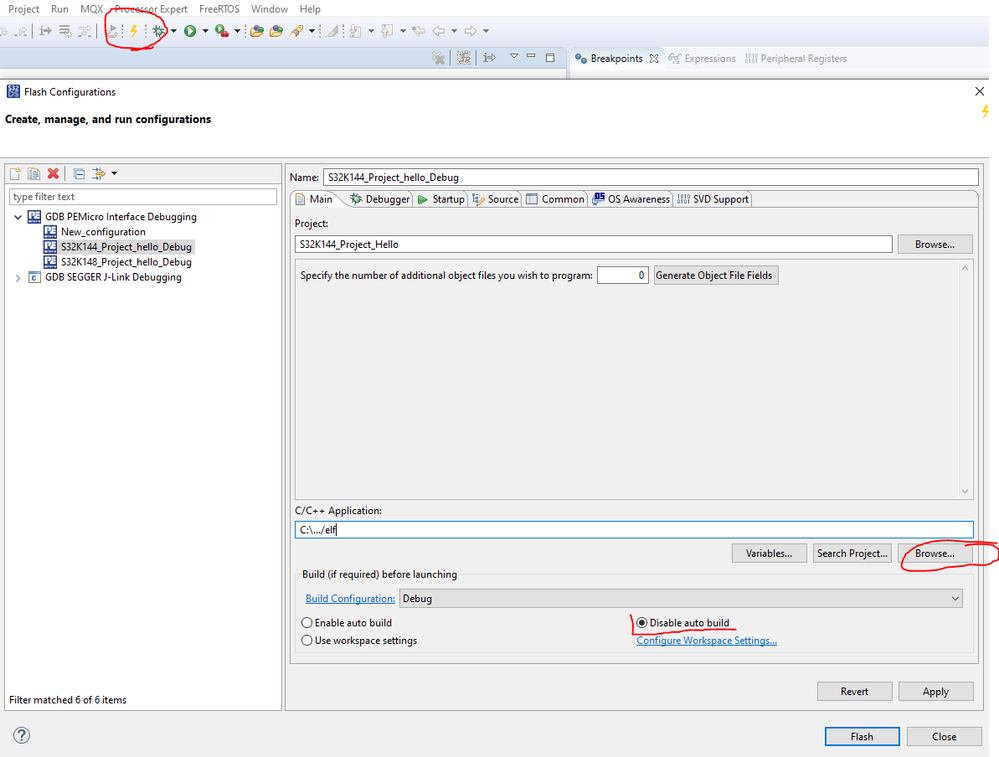Collapse GDB PEMicro Interface Debugging node
The width and height of the screenshot is (999, 757).
click(x=18, y=217)
